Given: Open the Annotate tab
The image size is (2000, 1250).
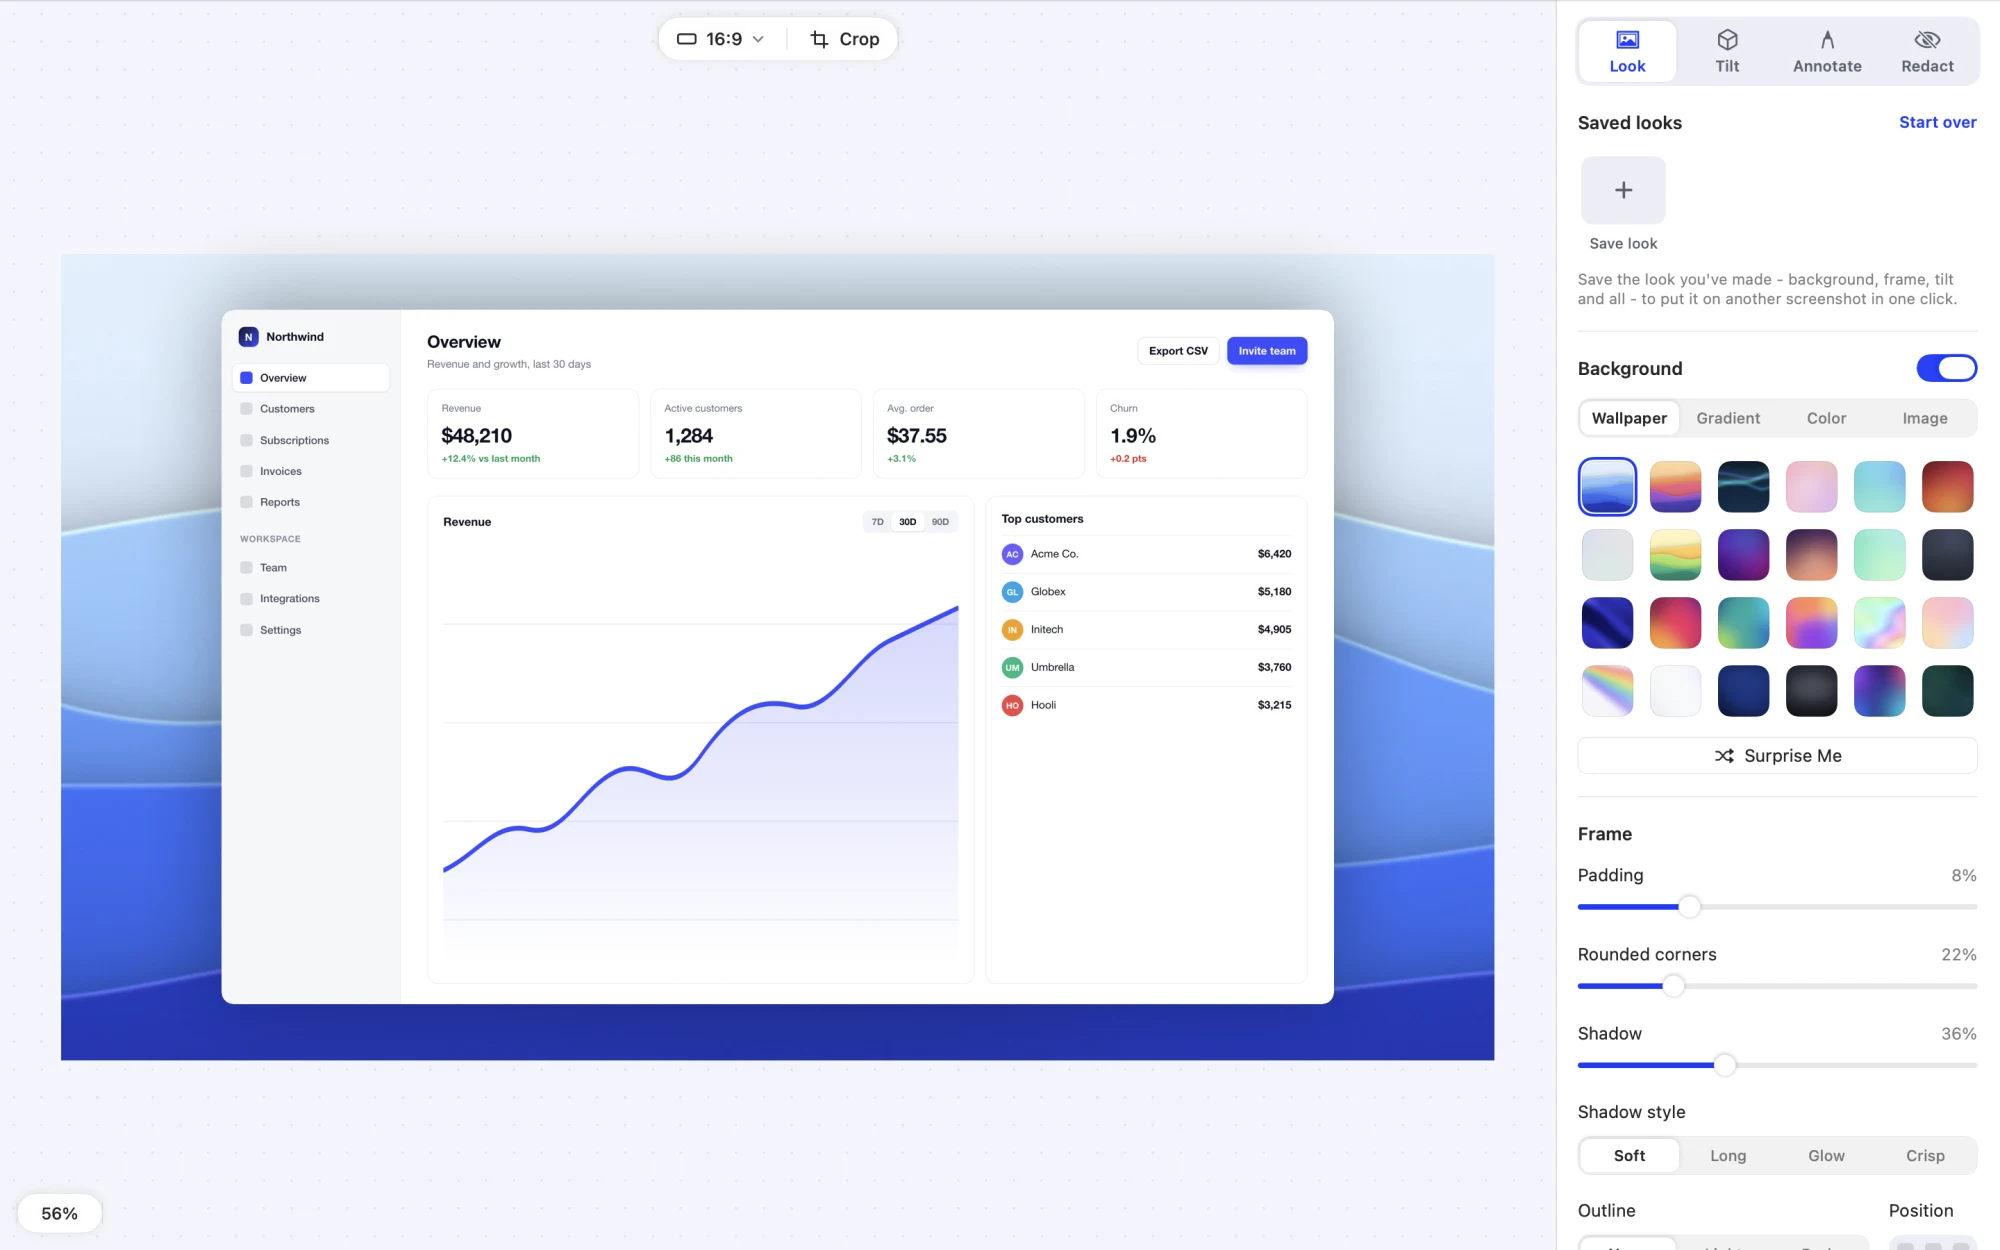Looking at the screenshot, I should point(1827,51).
